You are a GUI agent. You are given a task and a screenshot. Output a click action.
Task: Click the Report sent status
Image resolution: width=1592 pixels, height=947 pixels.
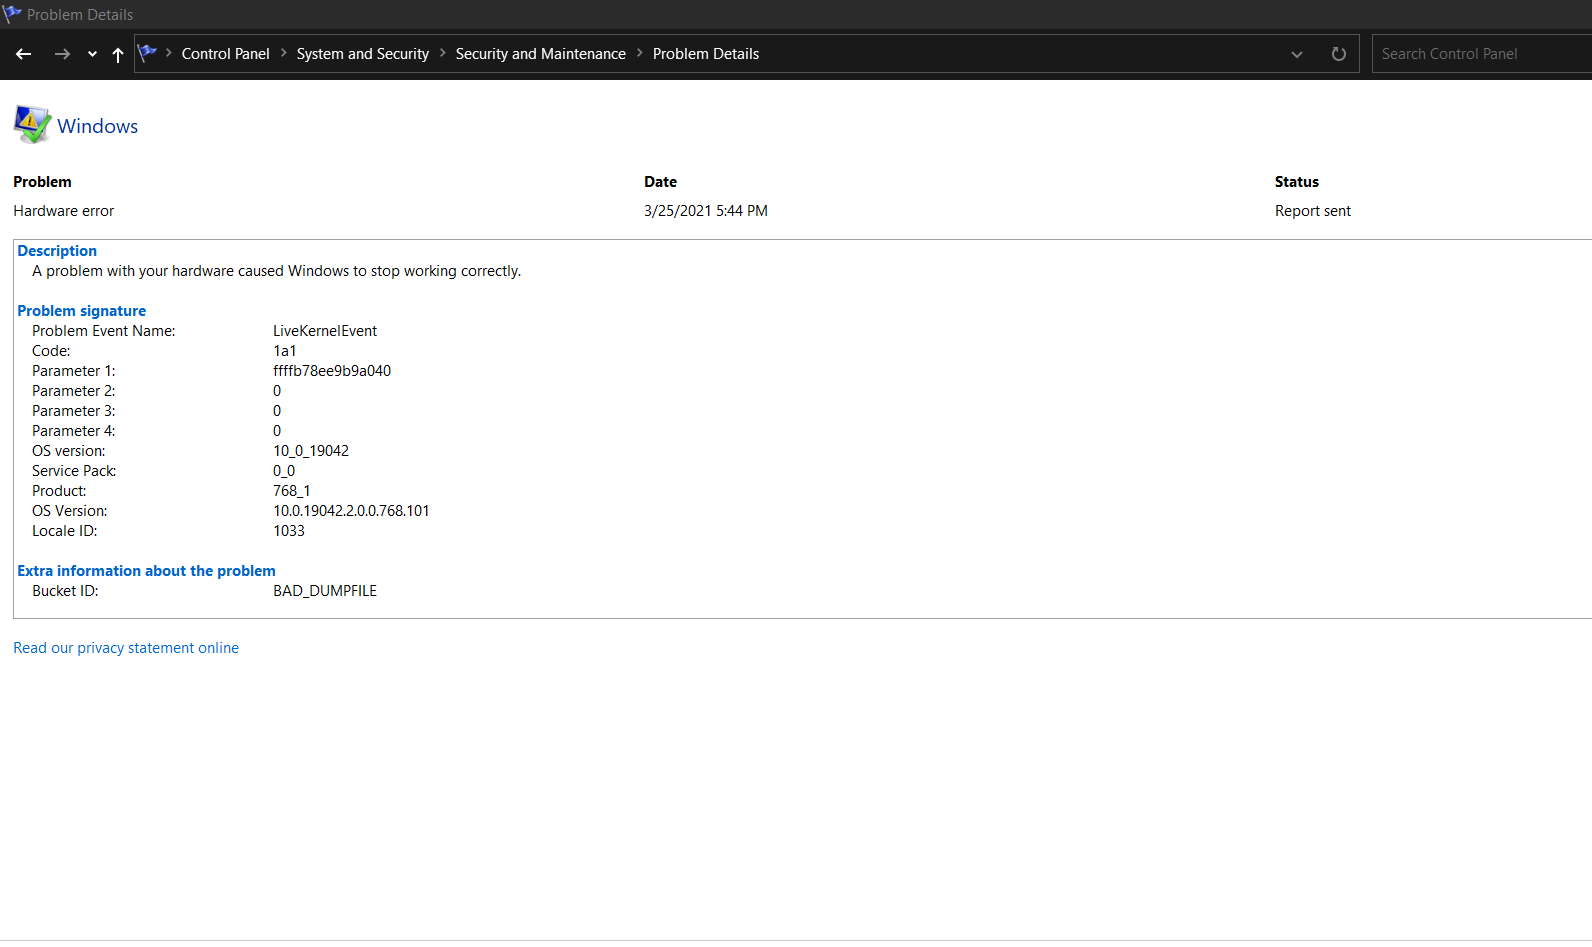pos(1313,211)
